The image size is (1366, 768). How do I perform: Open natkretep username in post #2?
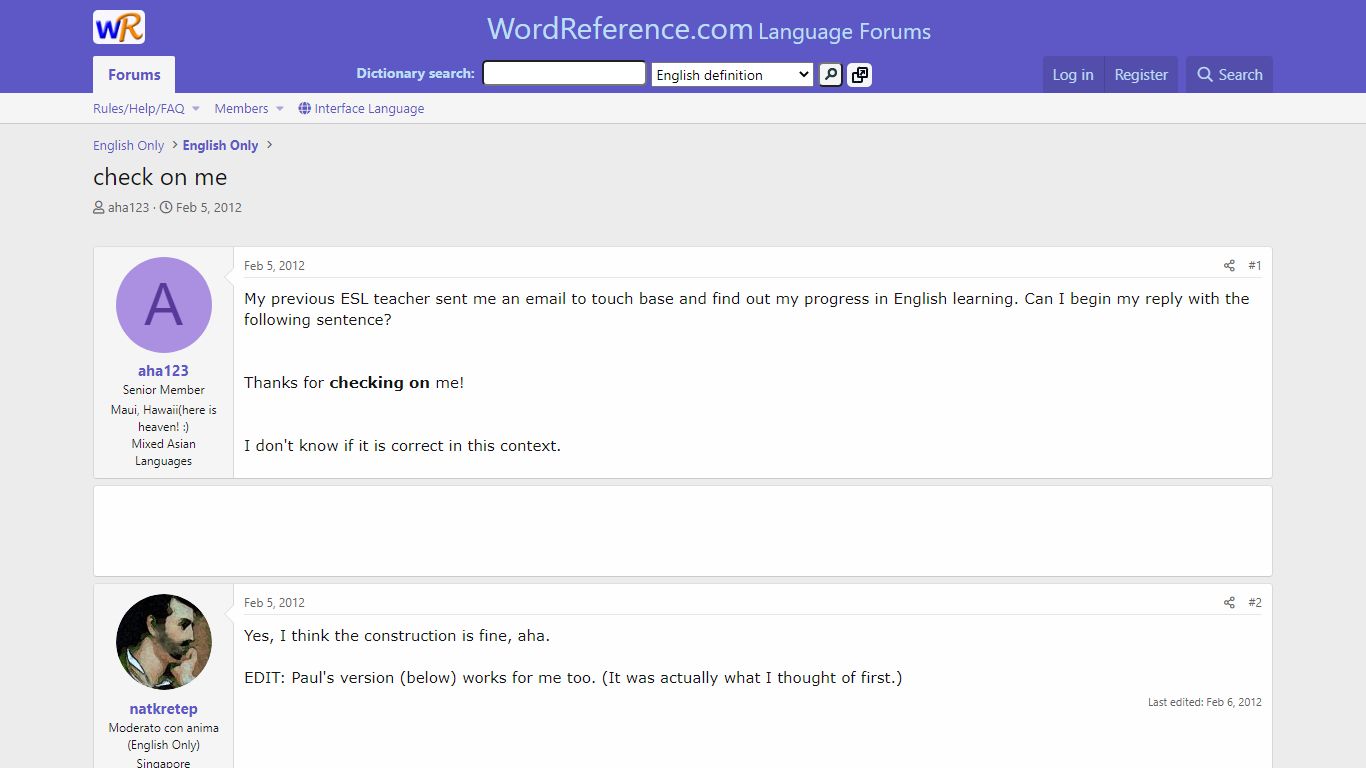coord(164,709)
